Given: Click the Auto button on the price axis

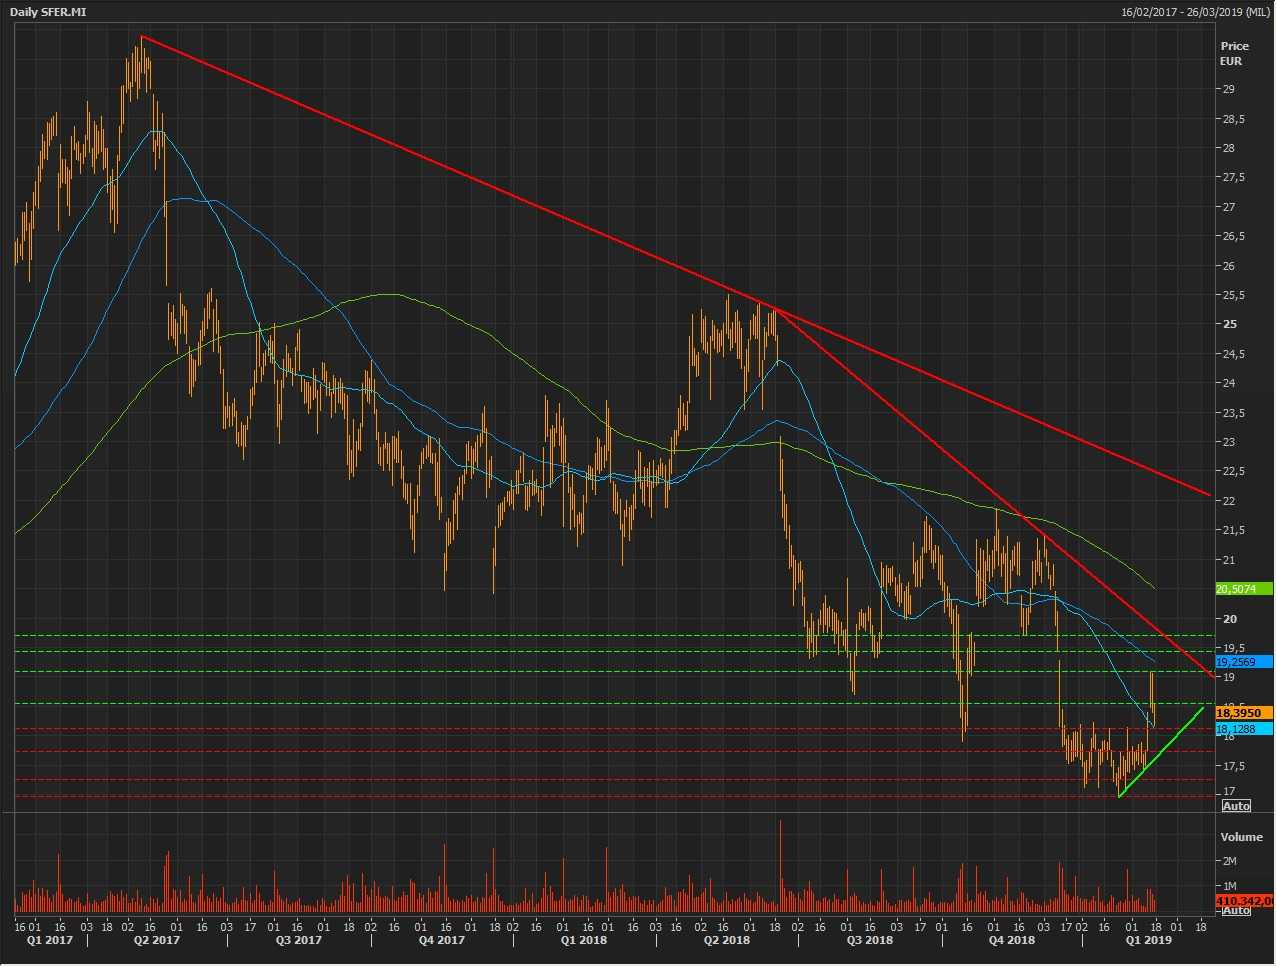Looking at the screenshot, I should (1236, 806).
